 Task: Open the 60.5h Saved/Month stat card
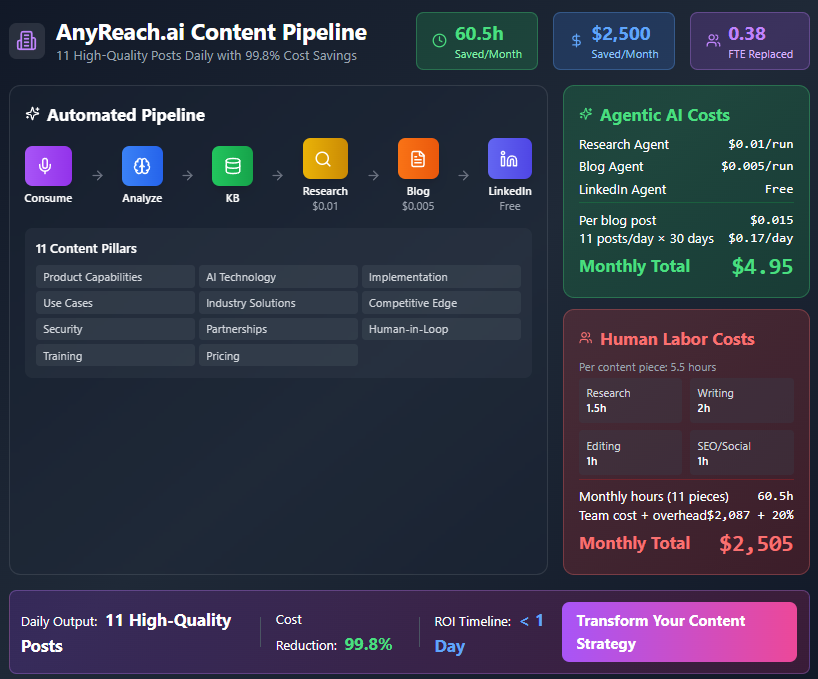477,41
